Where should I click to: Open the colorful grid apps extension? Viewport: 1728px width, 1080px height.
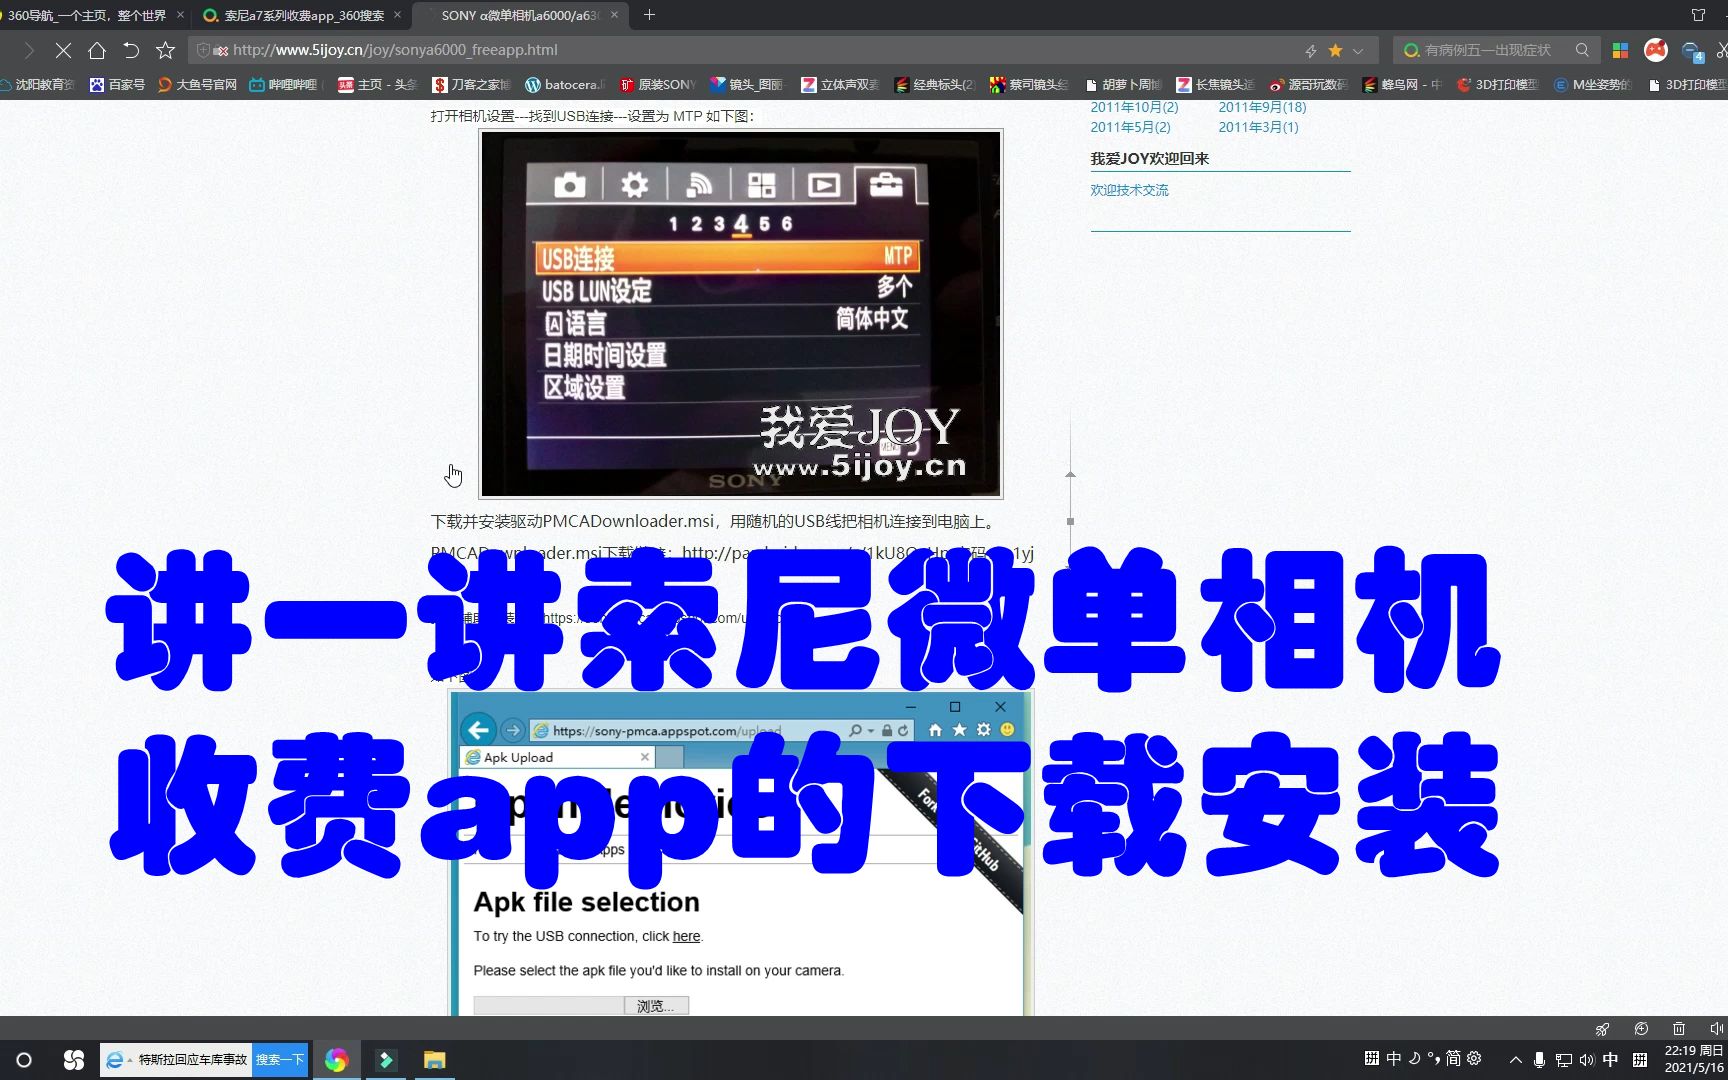pyautogui.click(x=1621, y=50)
